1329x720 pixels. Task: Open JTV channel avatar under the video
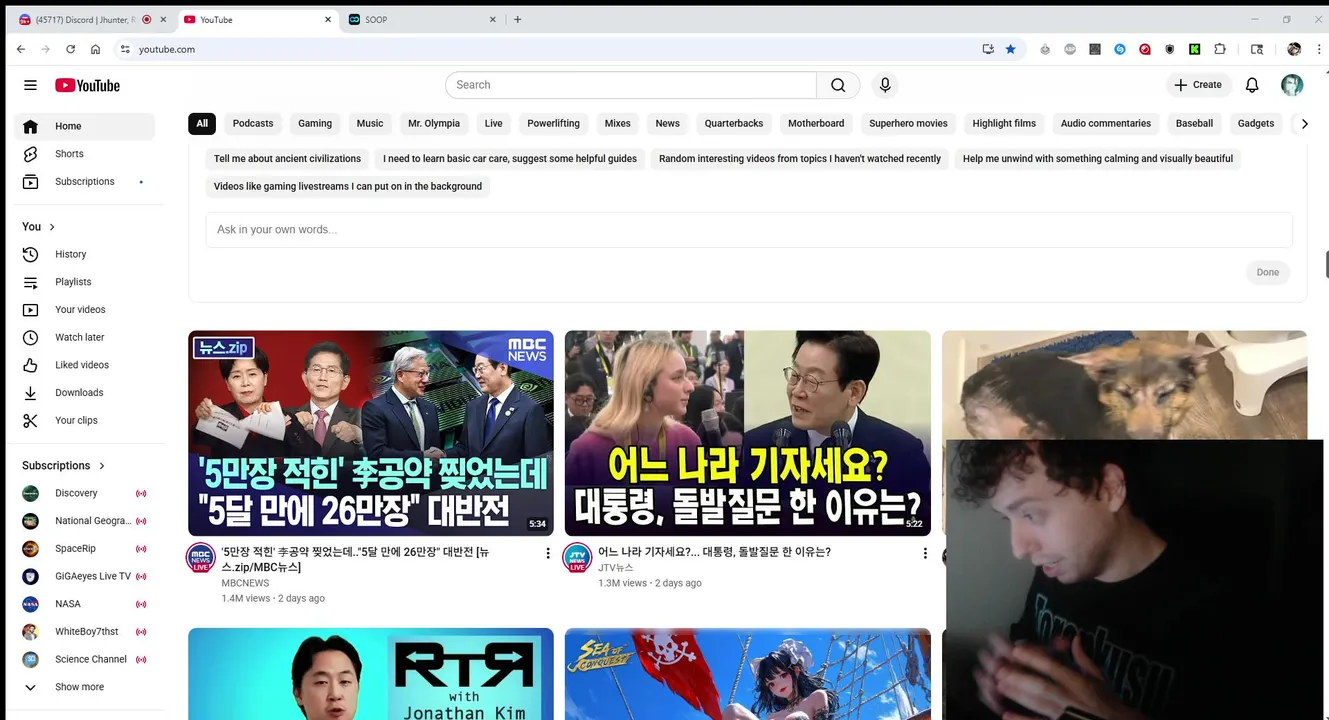pos(577,558)
